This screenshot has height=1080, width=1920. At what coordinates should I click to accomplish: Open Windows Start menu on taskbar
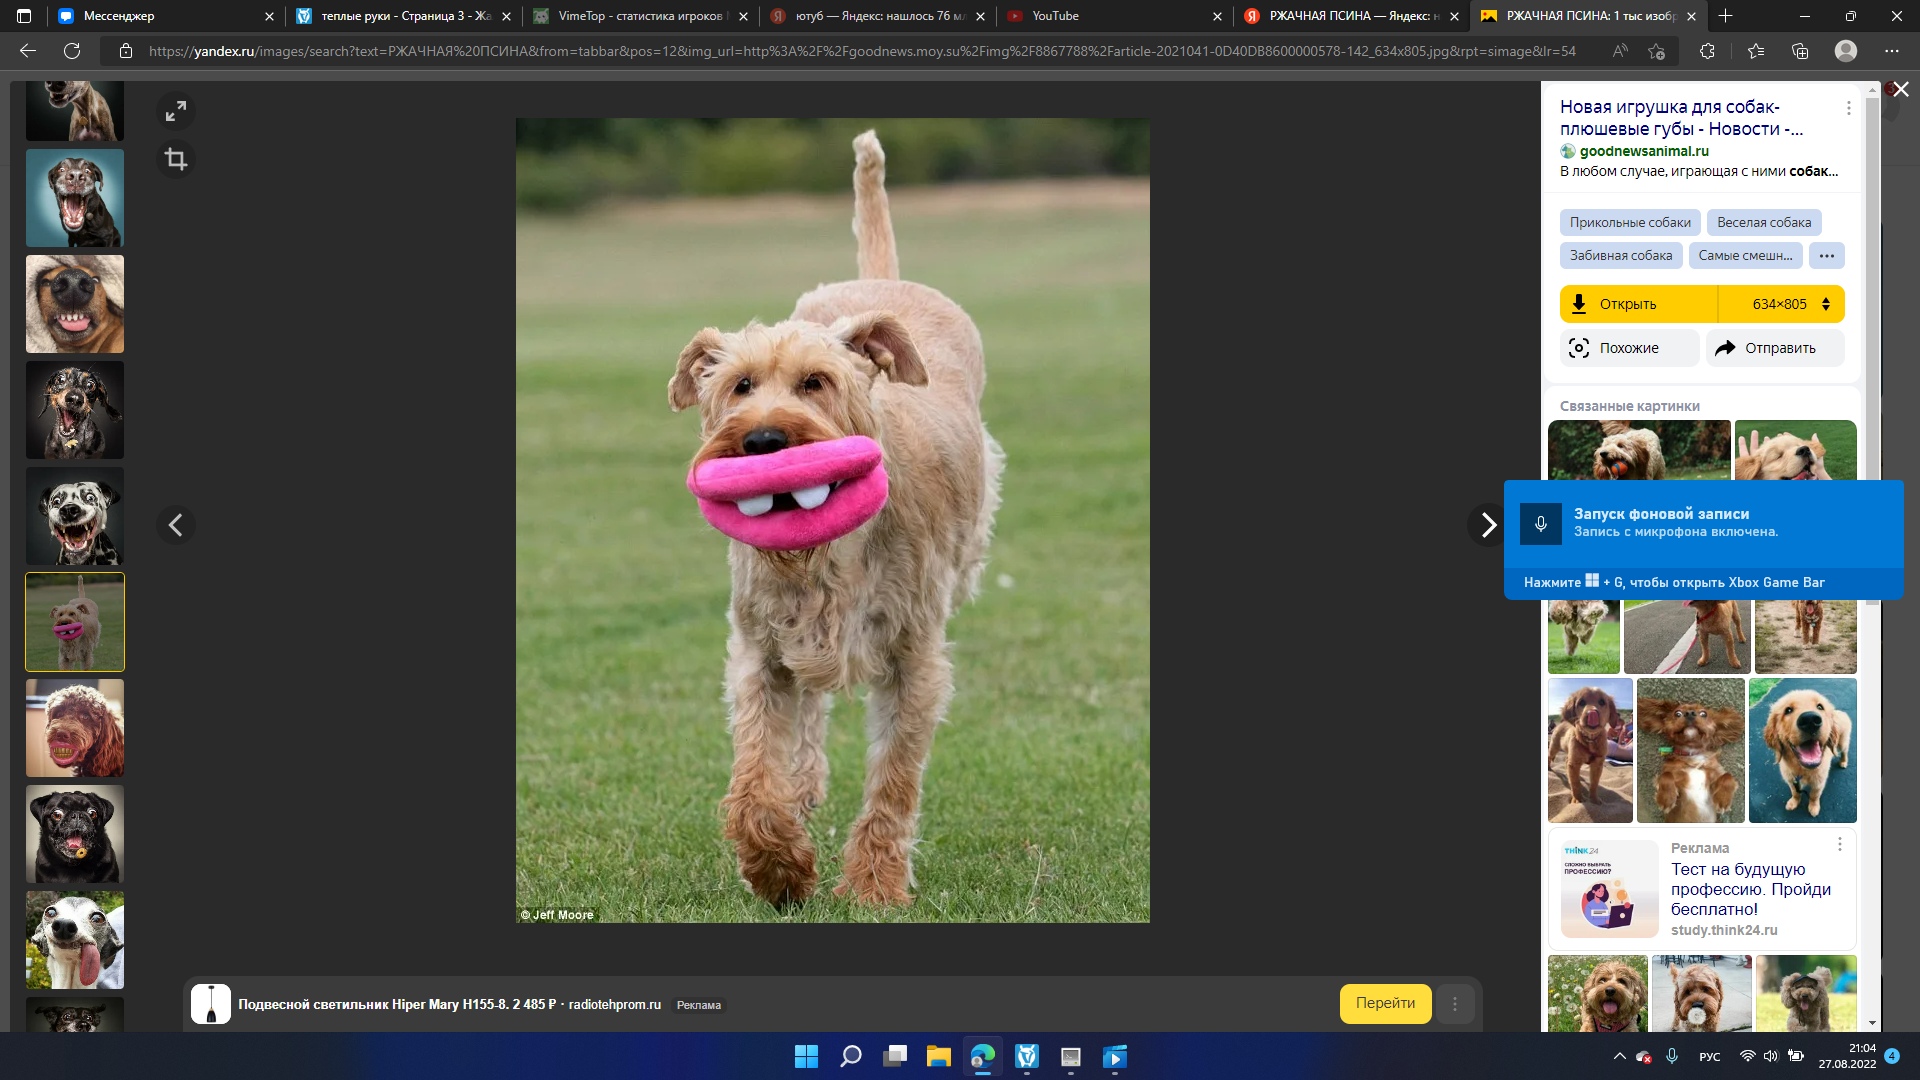(806, 1057)
